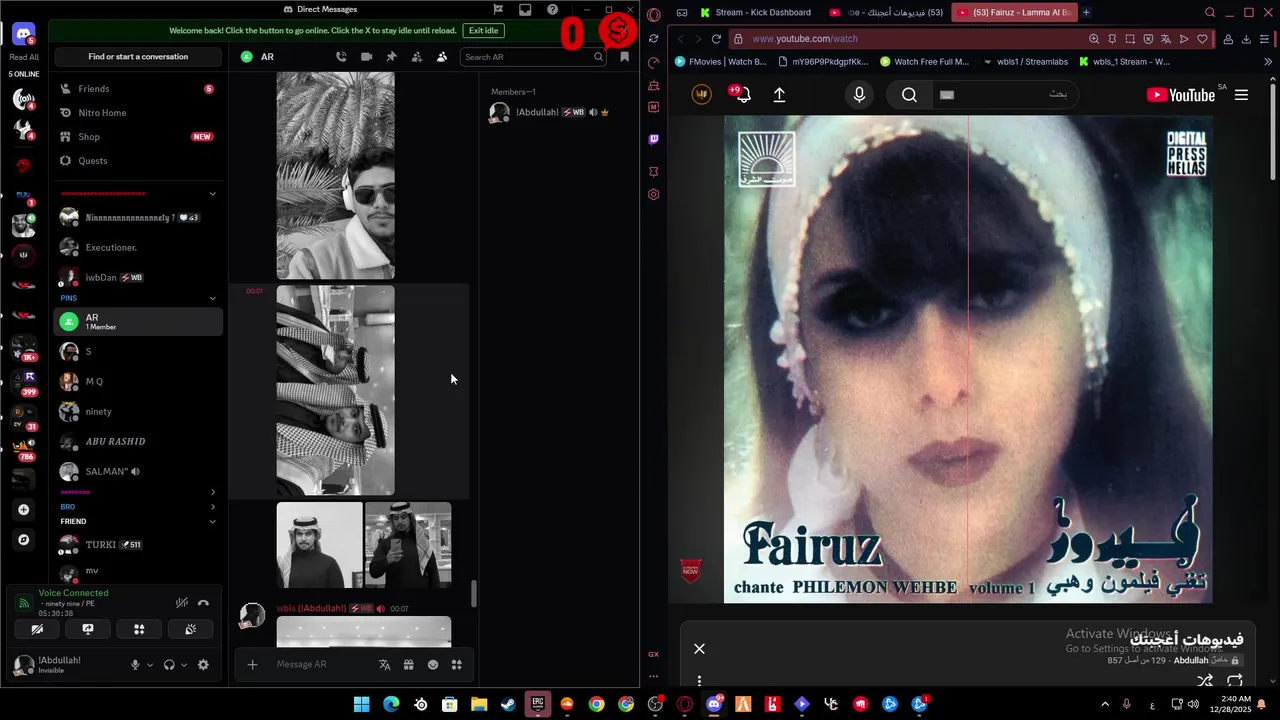
Task: Go to Discord Direct Messages home icon
Action: (x=24, y=35)
